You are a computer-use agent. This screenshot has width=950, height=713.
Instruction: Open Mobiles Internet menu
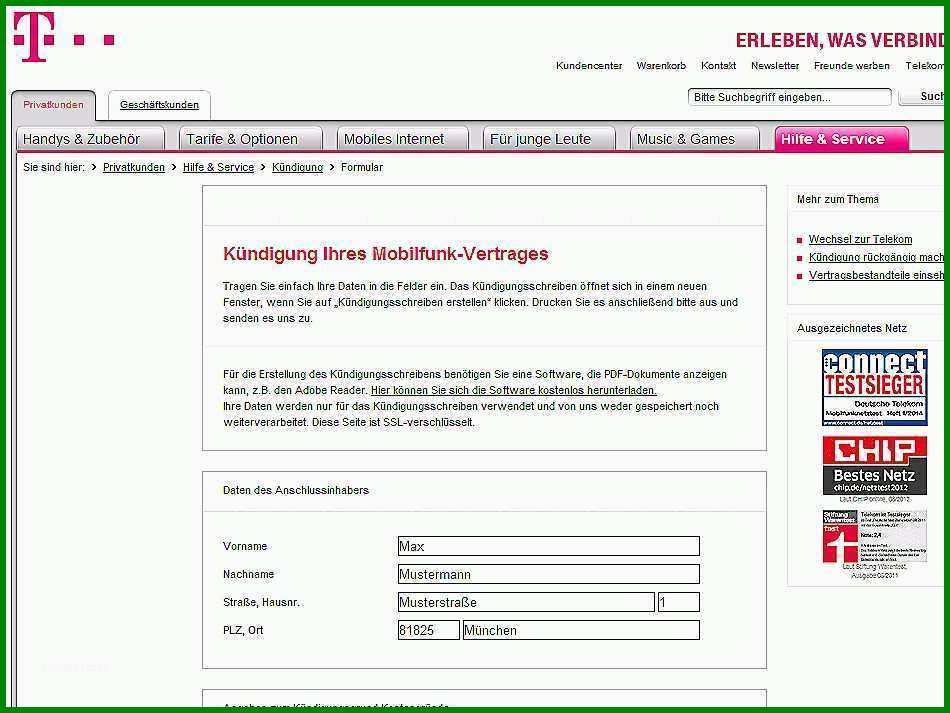[x=403, y=139]
